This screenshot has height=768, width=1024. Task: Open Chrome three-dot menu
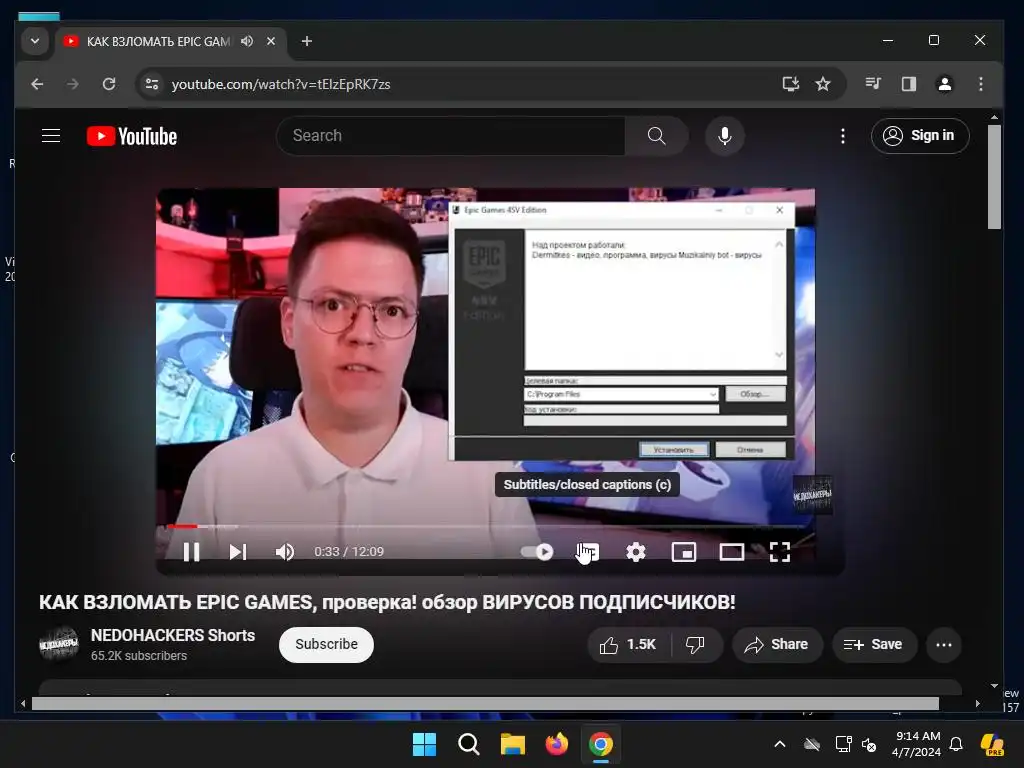point(981,84)
